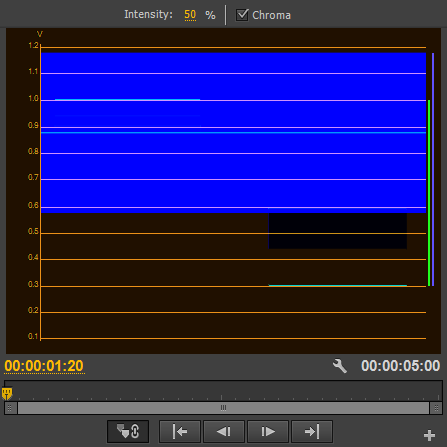Click the left zoom scrollbar handle

click(x=10, y=408)
